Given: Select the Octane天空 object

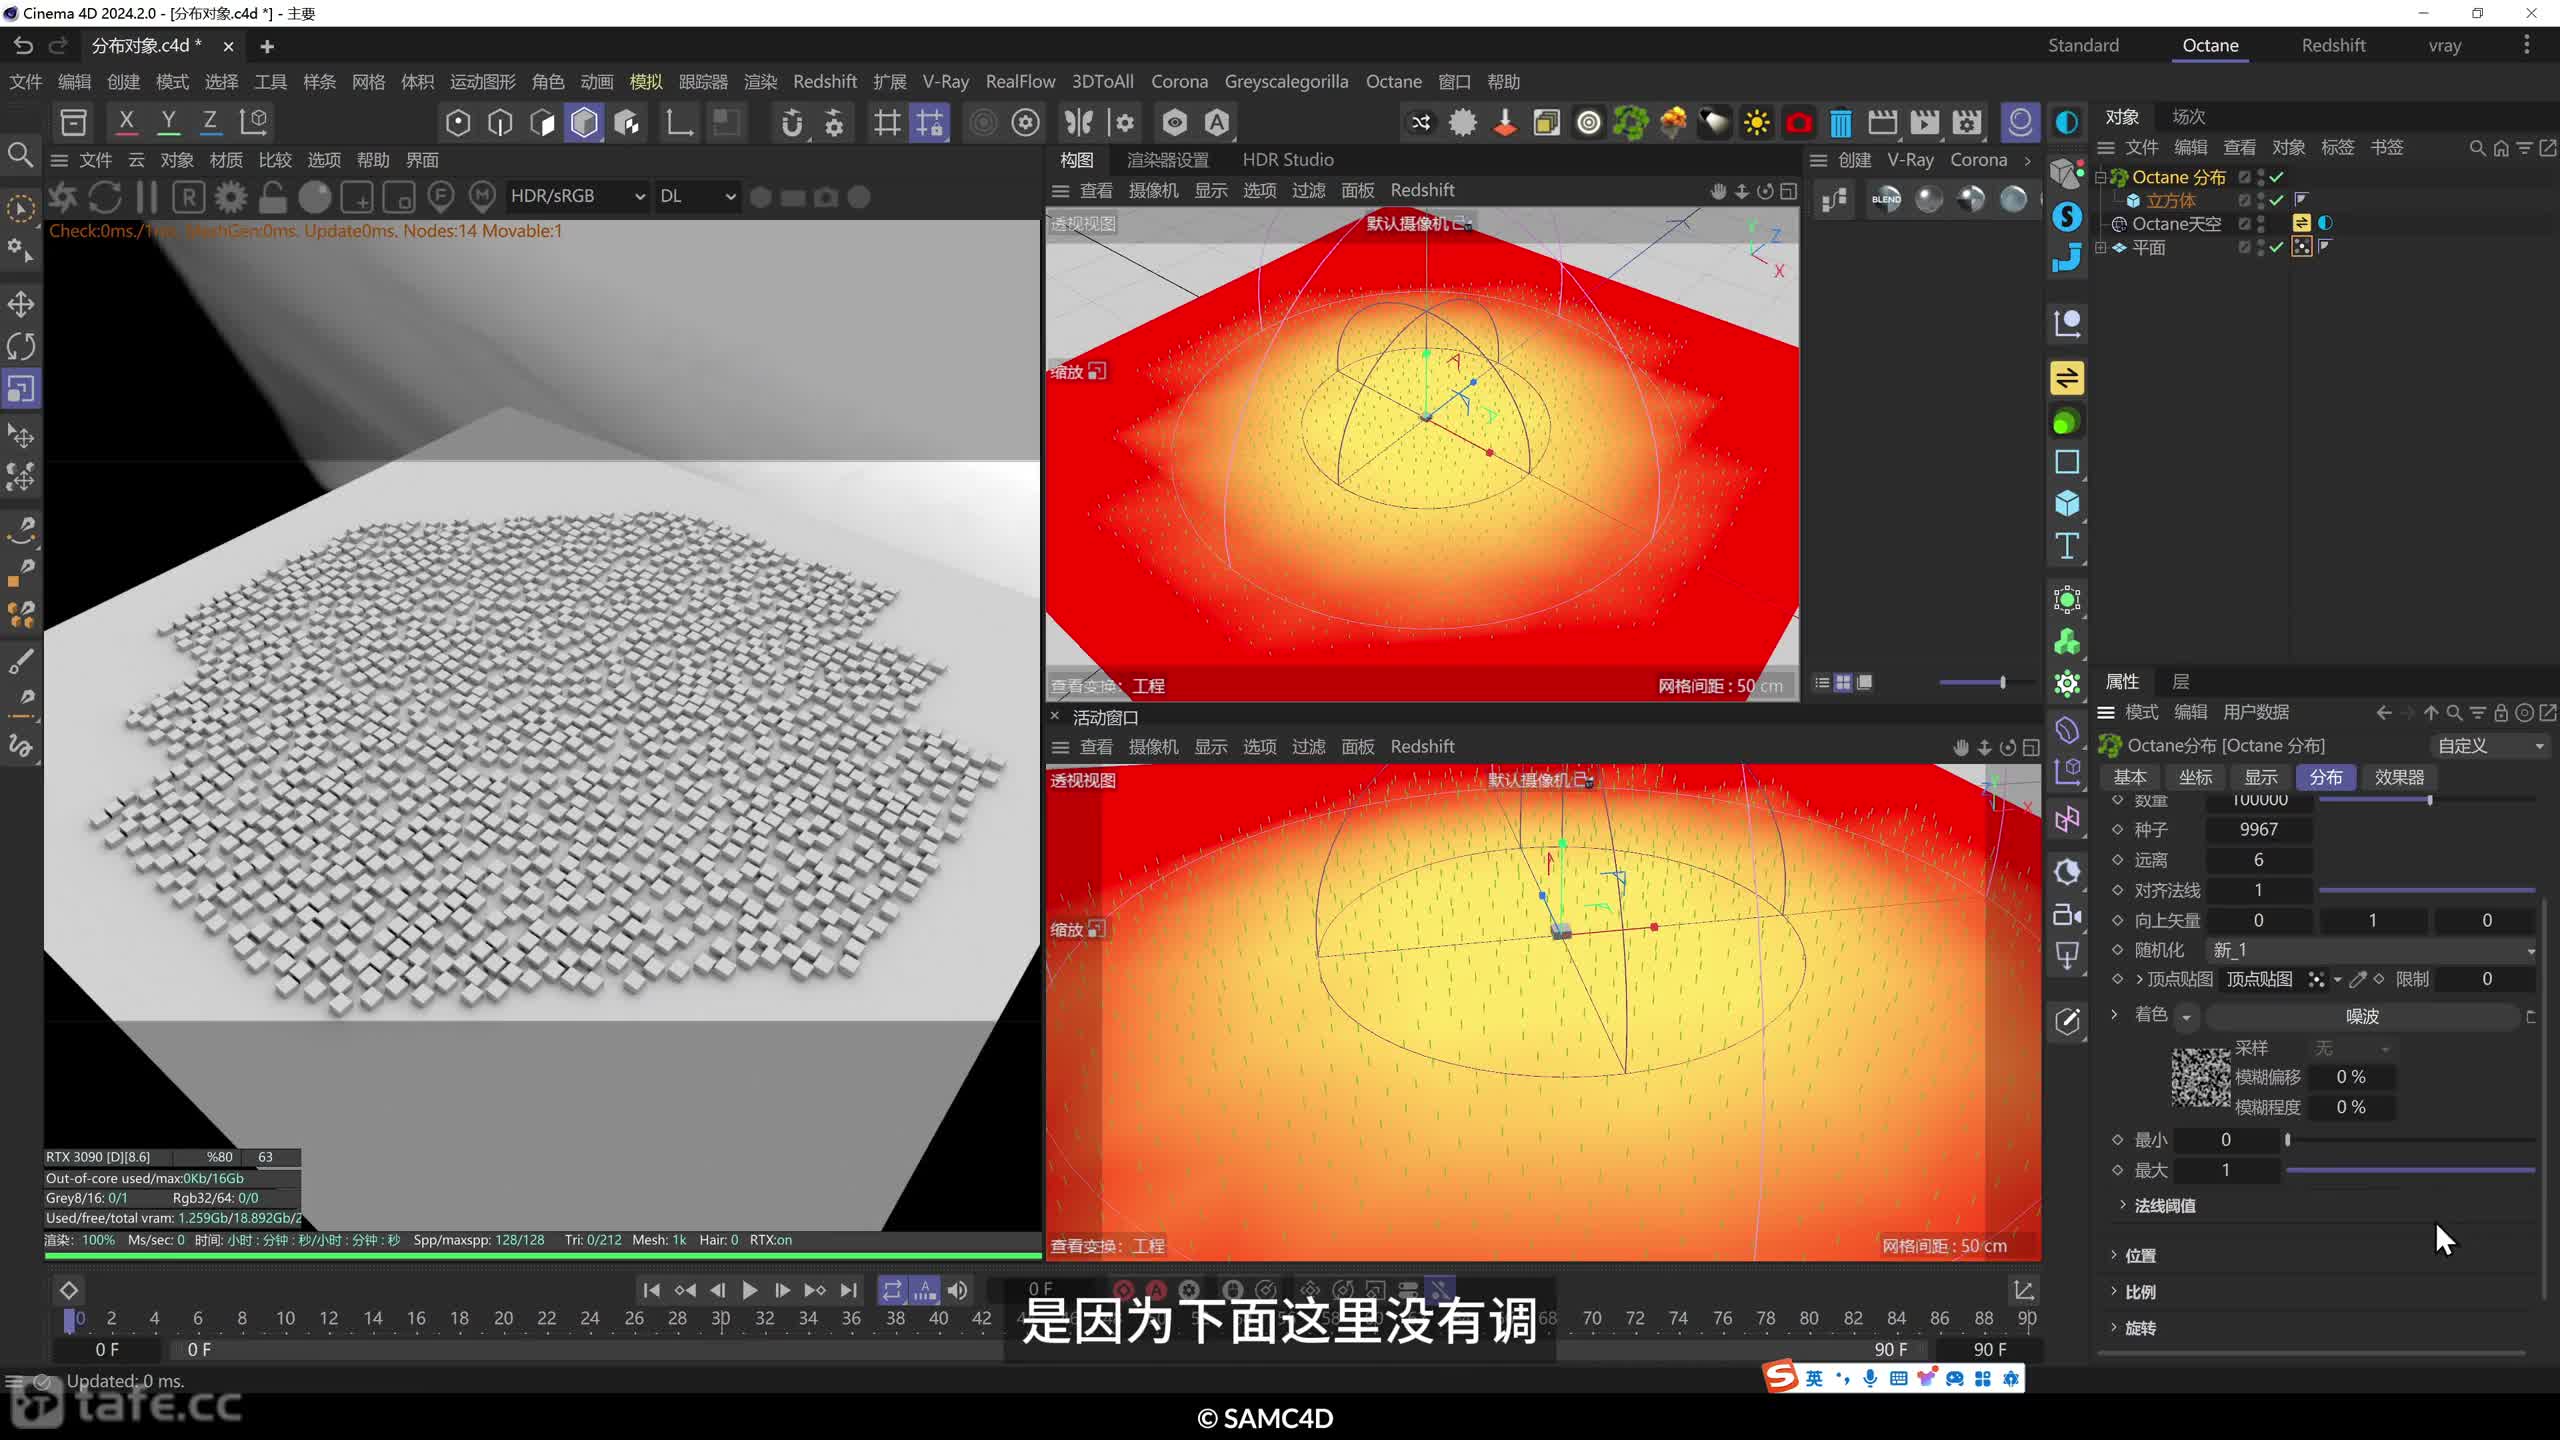Looking at the screenshot, I should 2176,224.
